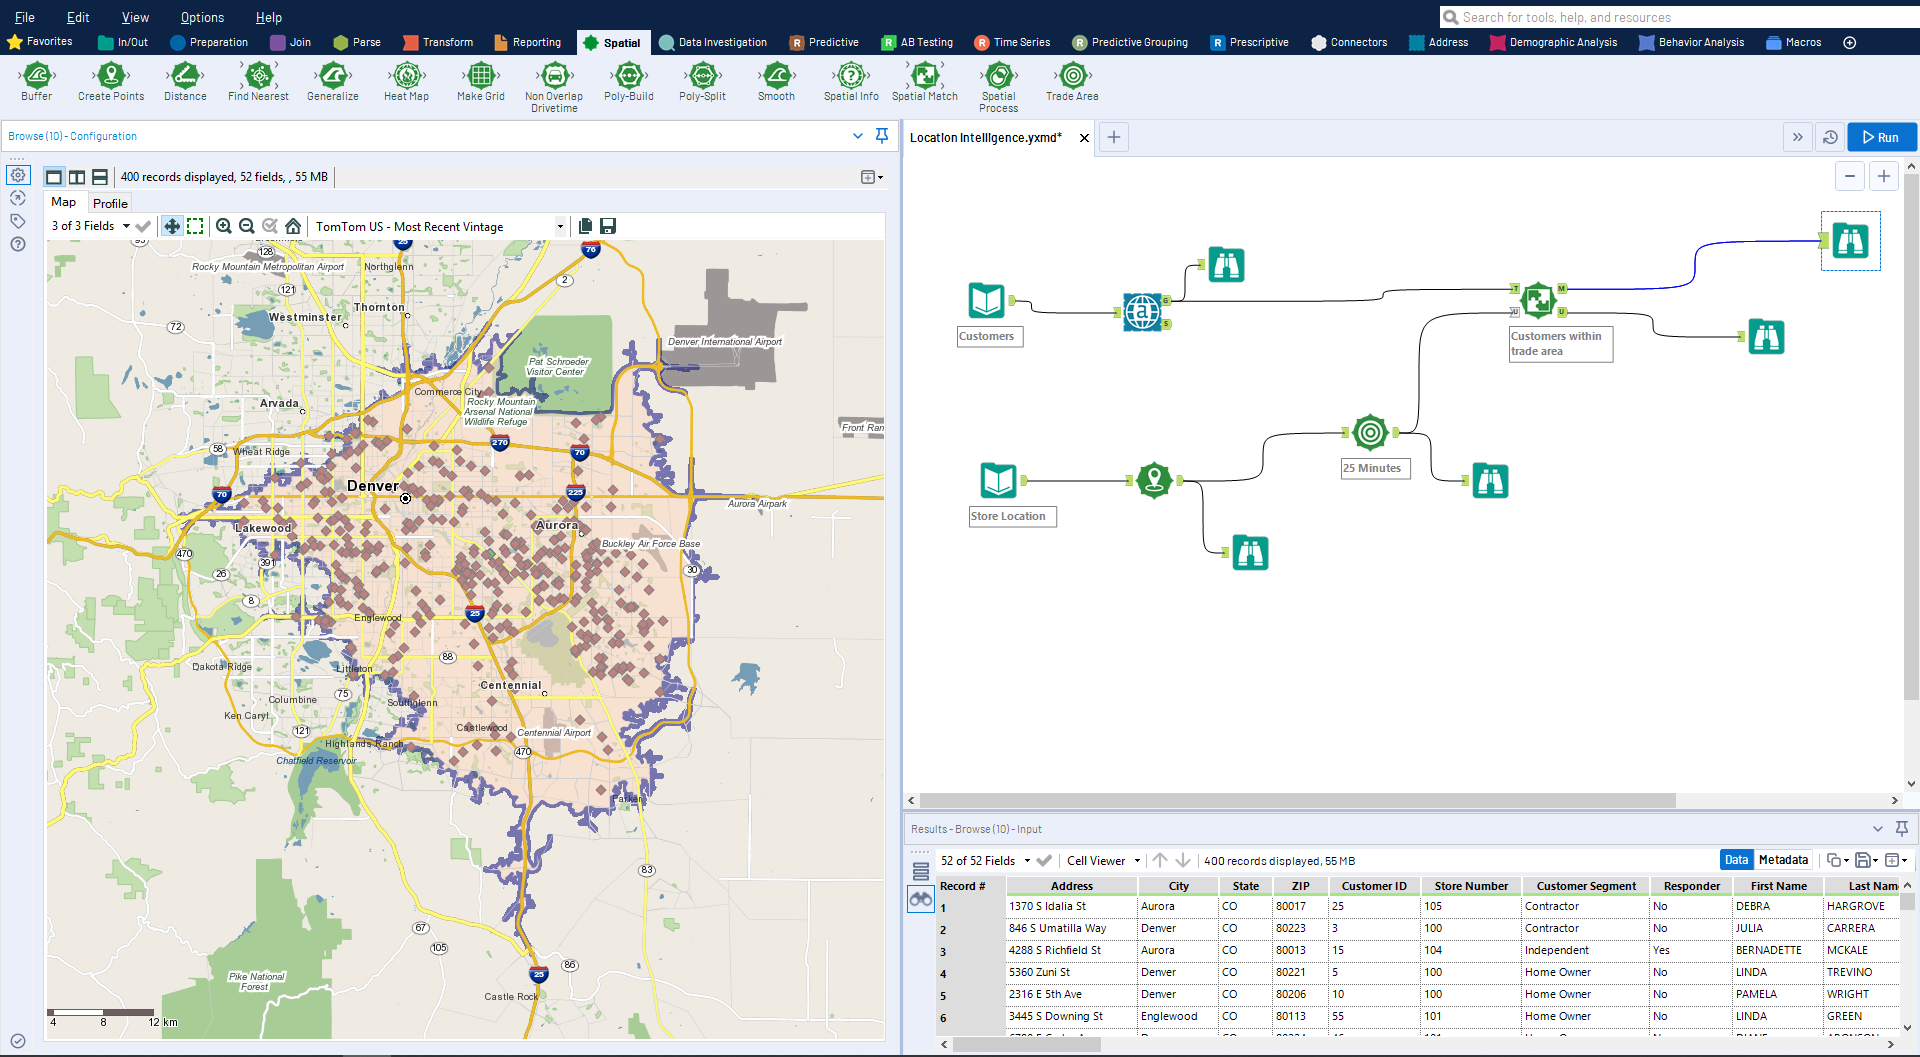Viewport: 1920px width, 1057px height.
Task: Click the canvas horizontal scrollbar
Action: [1297, 801]
